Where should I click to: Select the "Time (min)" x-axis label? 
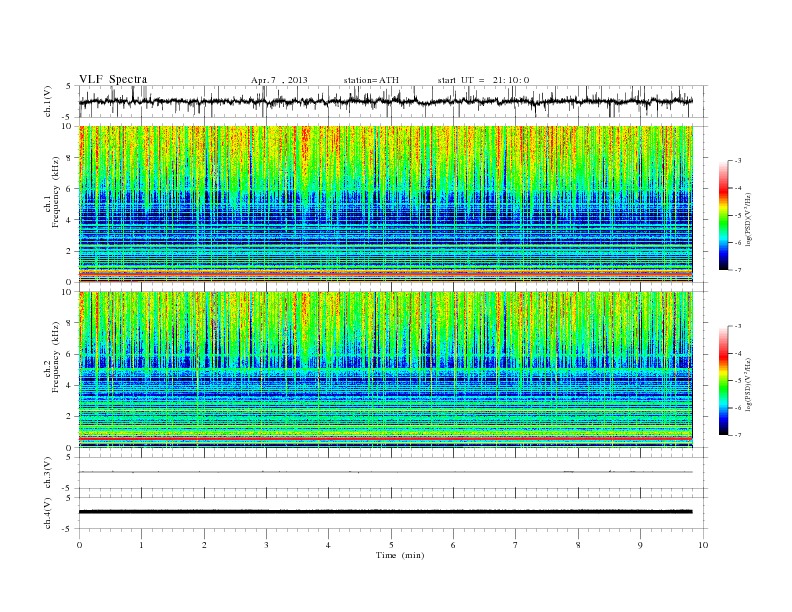point(400,555)
